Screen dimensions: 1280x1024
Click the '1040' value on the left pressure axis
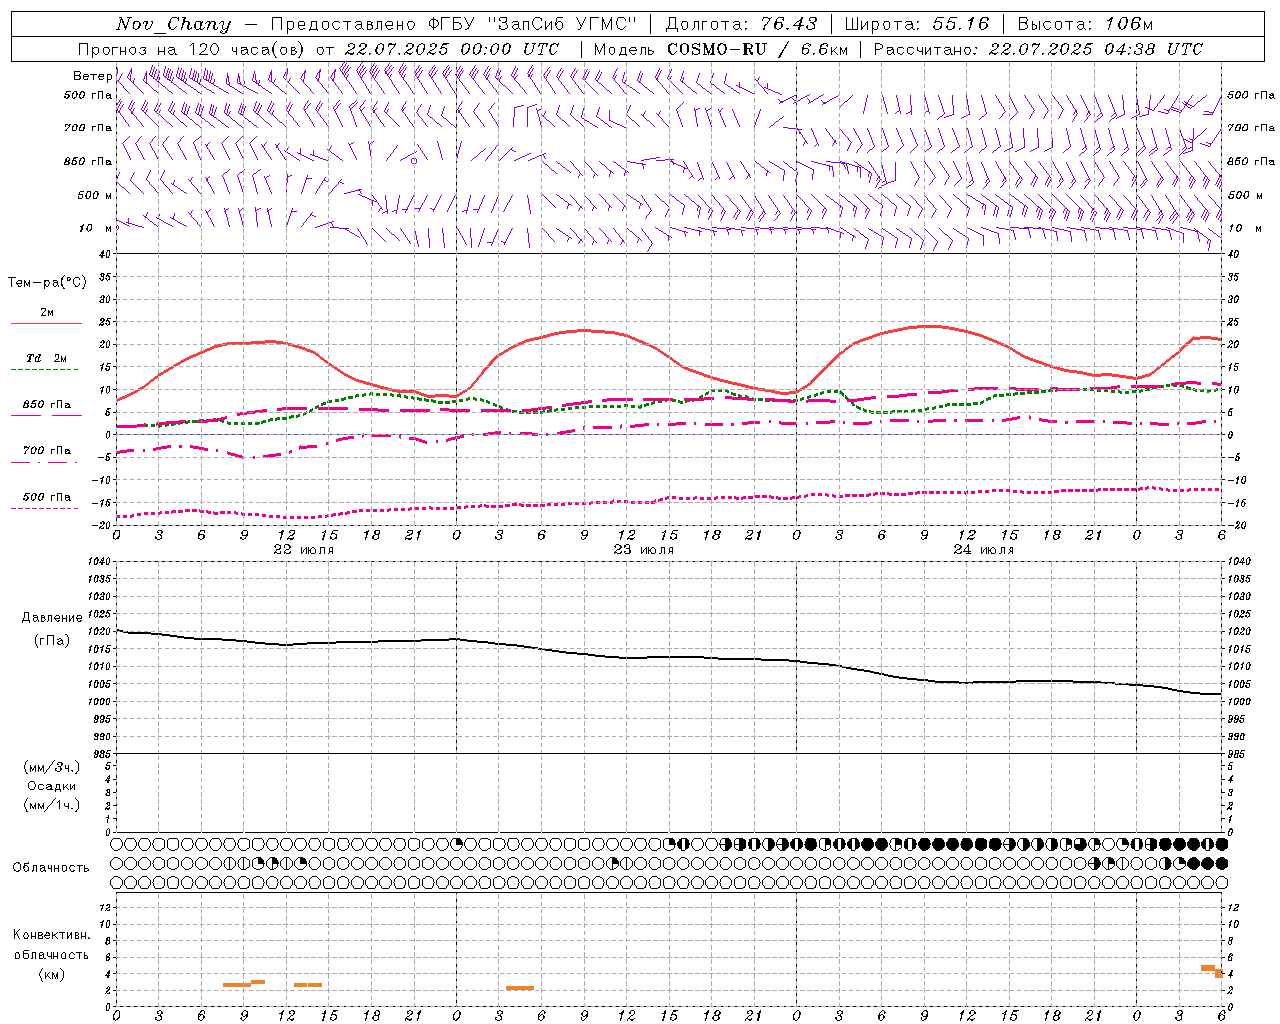click(x=99, y=562)
